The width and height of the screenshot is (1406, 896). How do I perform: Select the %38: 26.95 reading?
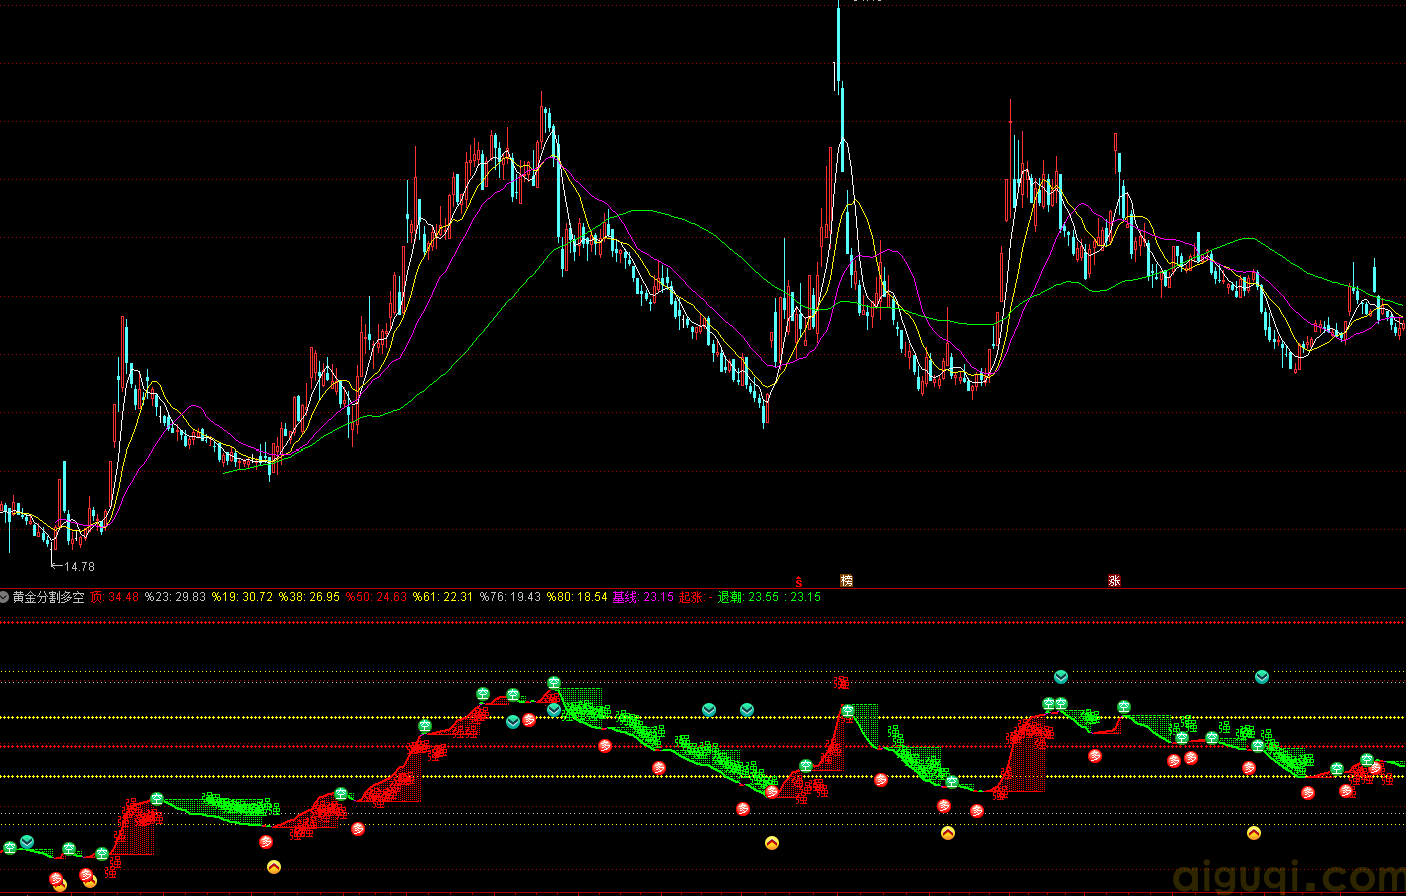point(309,597)
